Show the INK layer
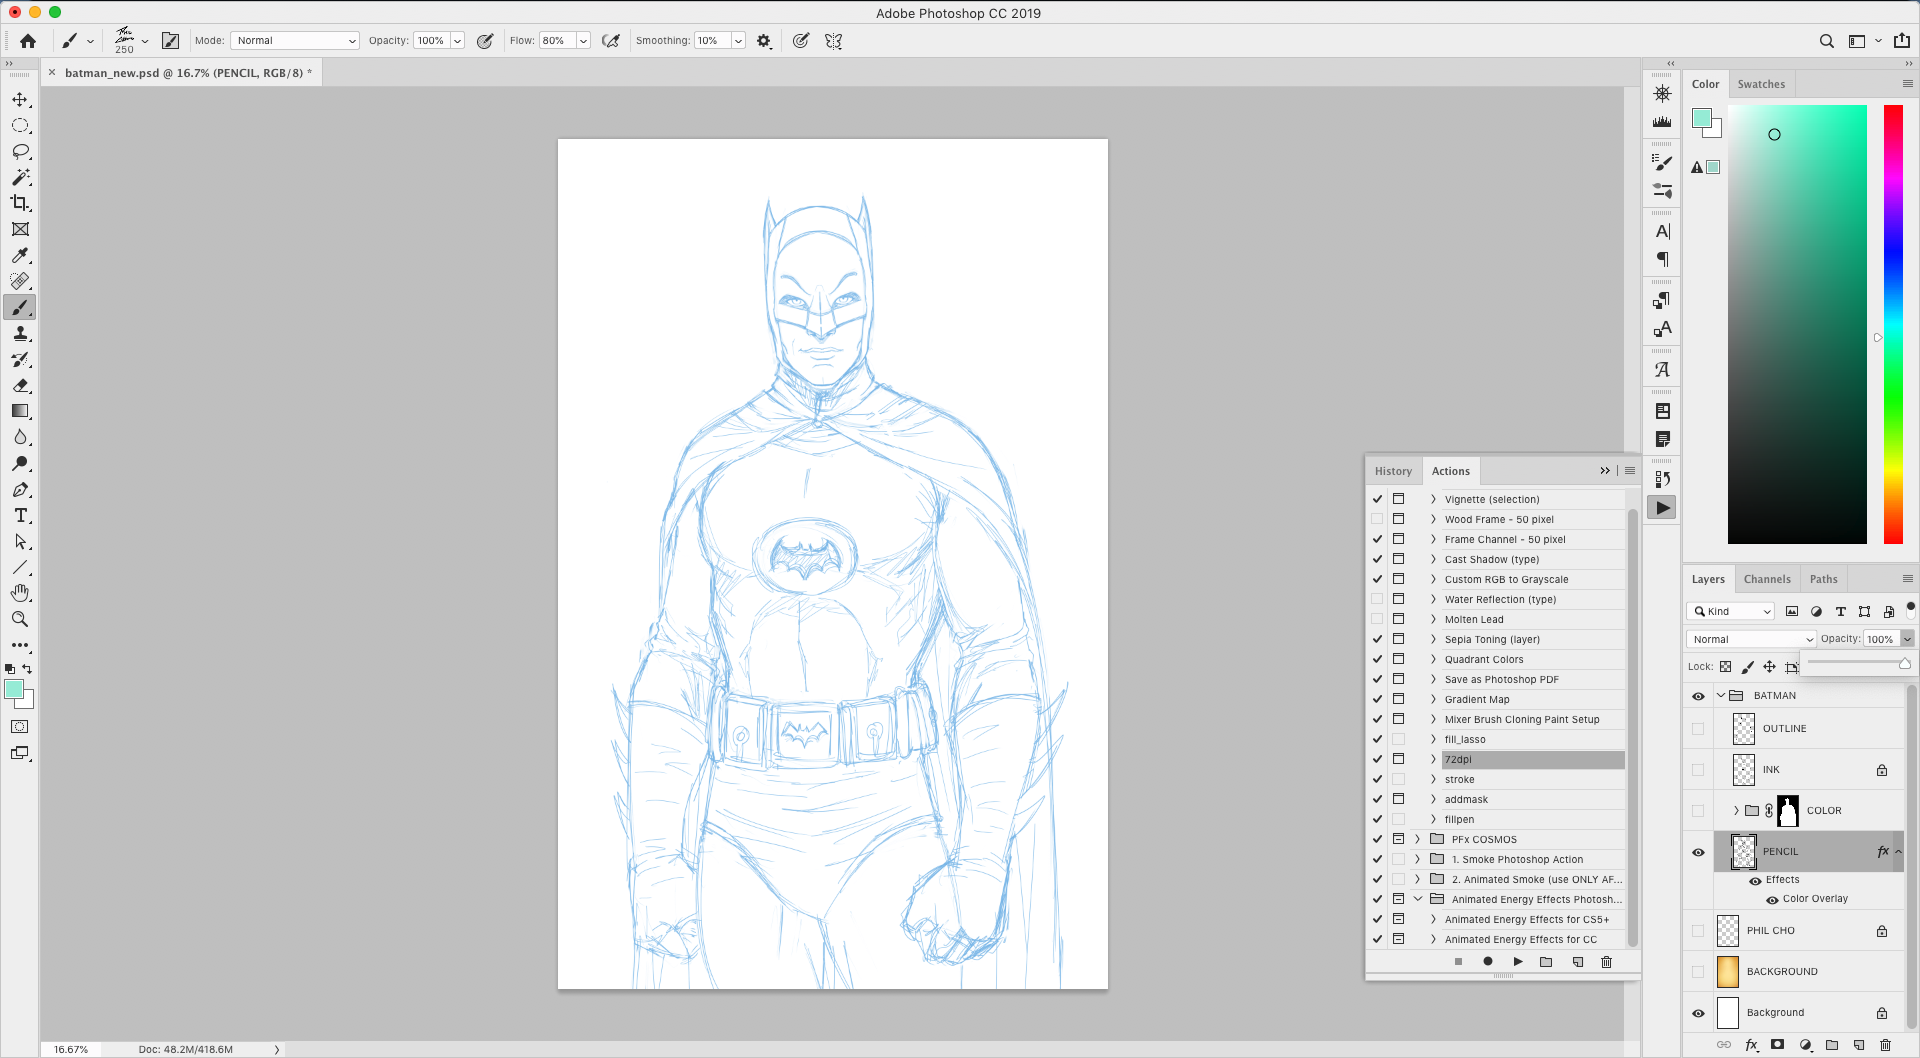 (x=1698, y=770)
